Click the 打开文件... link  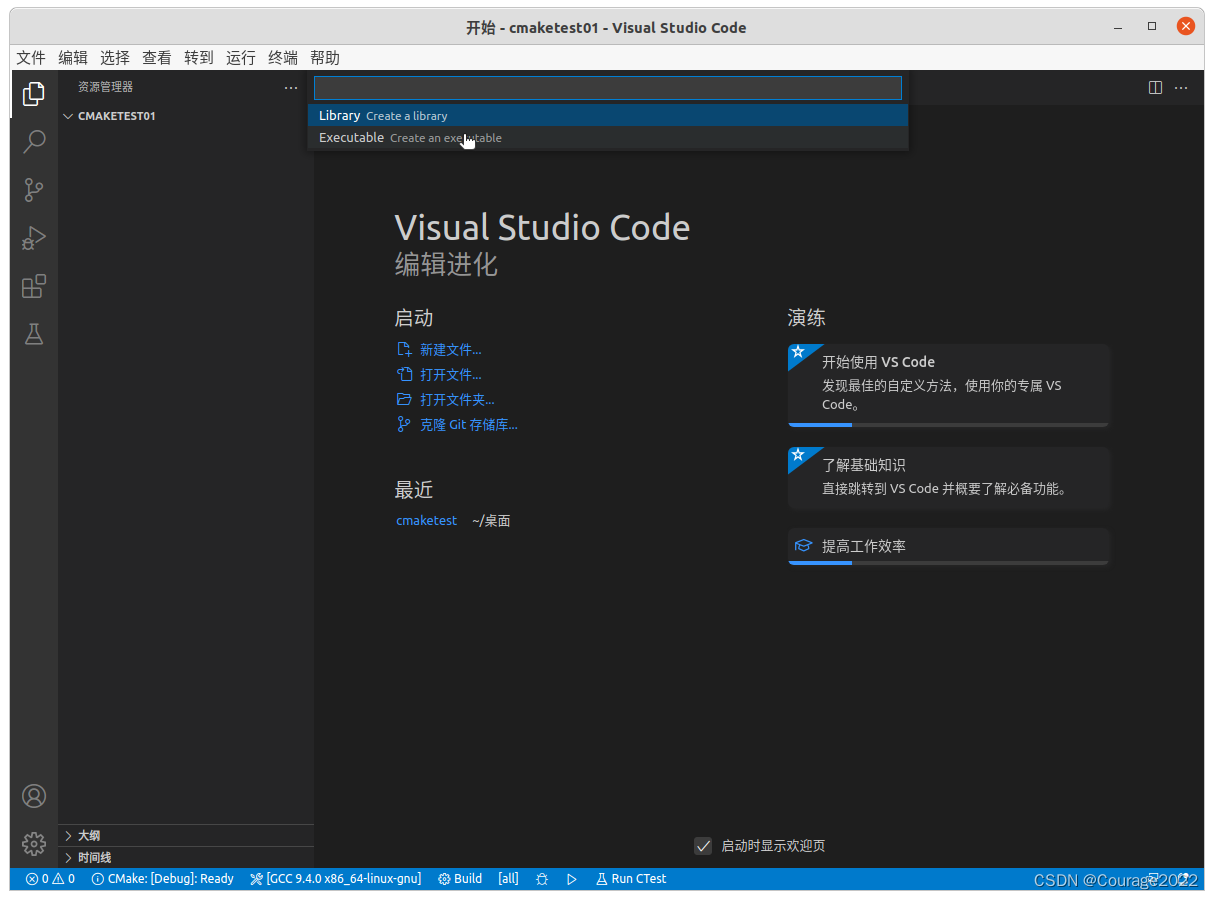tap(450, 375)
